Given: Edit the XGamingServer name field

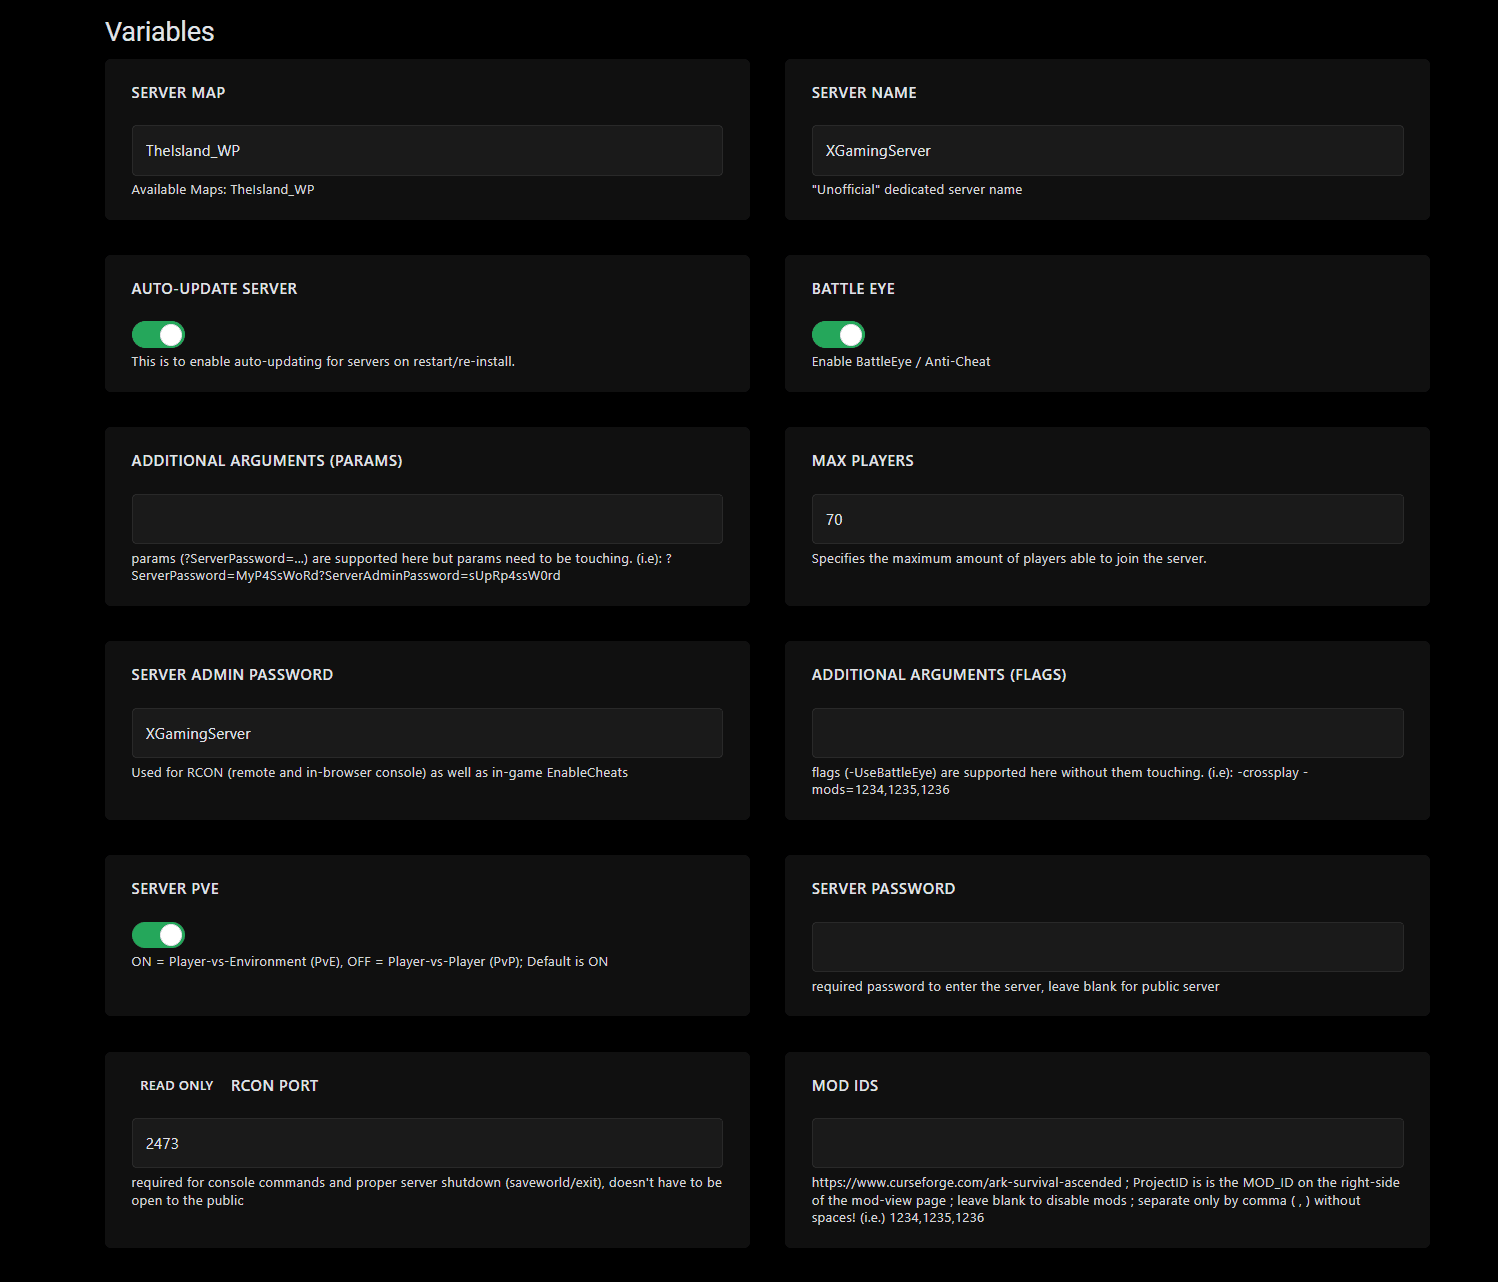Looking at the screenshot, I should [x=1107, y=150].
